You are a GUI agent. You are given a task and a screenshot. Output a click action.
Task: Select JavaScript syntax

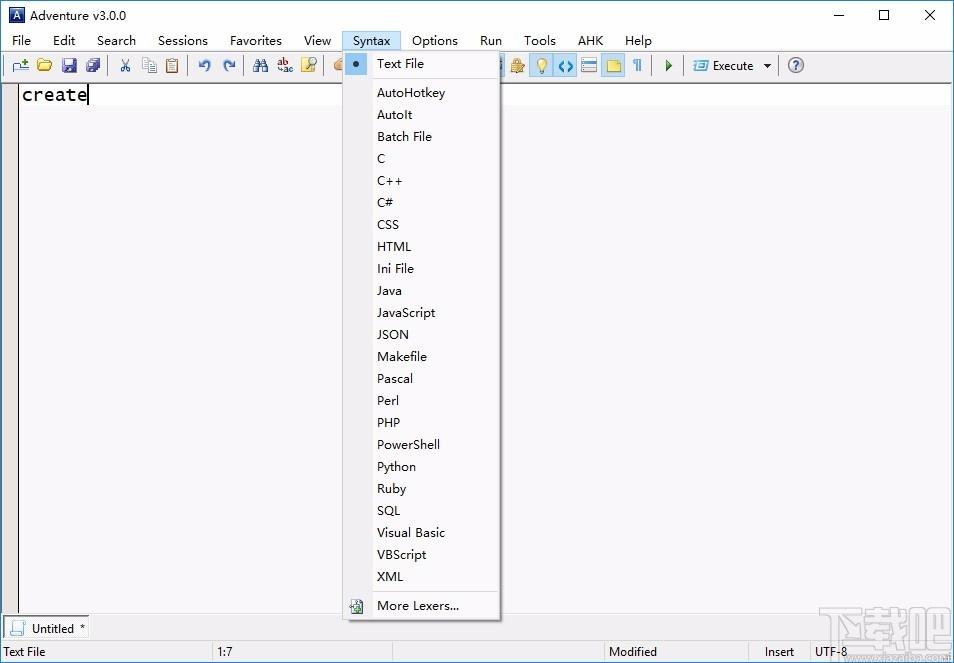coord(422,313)
